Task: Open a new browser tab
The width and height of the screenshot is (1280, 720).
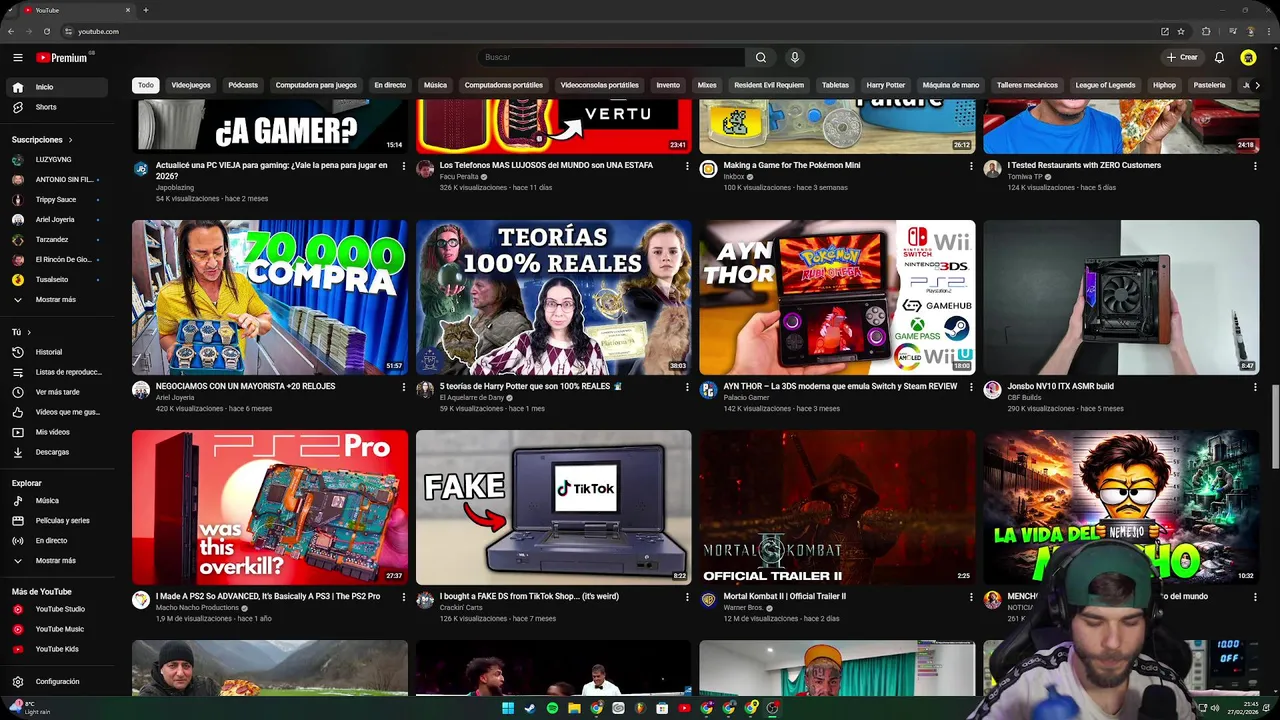Action: (x=146, y=10)
